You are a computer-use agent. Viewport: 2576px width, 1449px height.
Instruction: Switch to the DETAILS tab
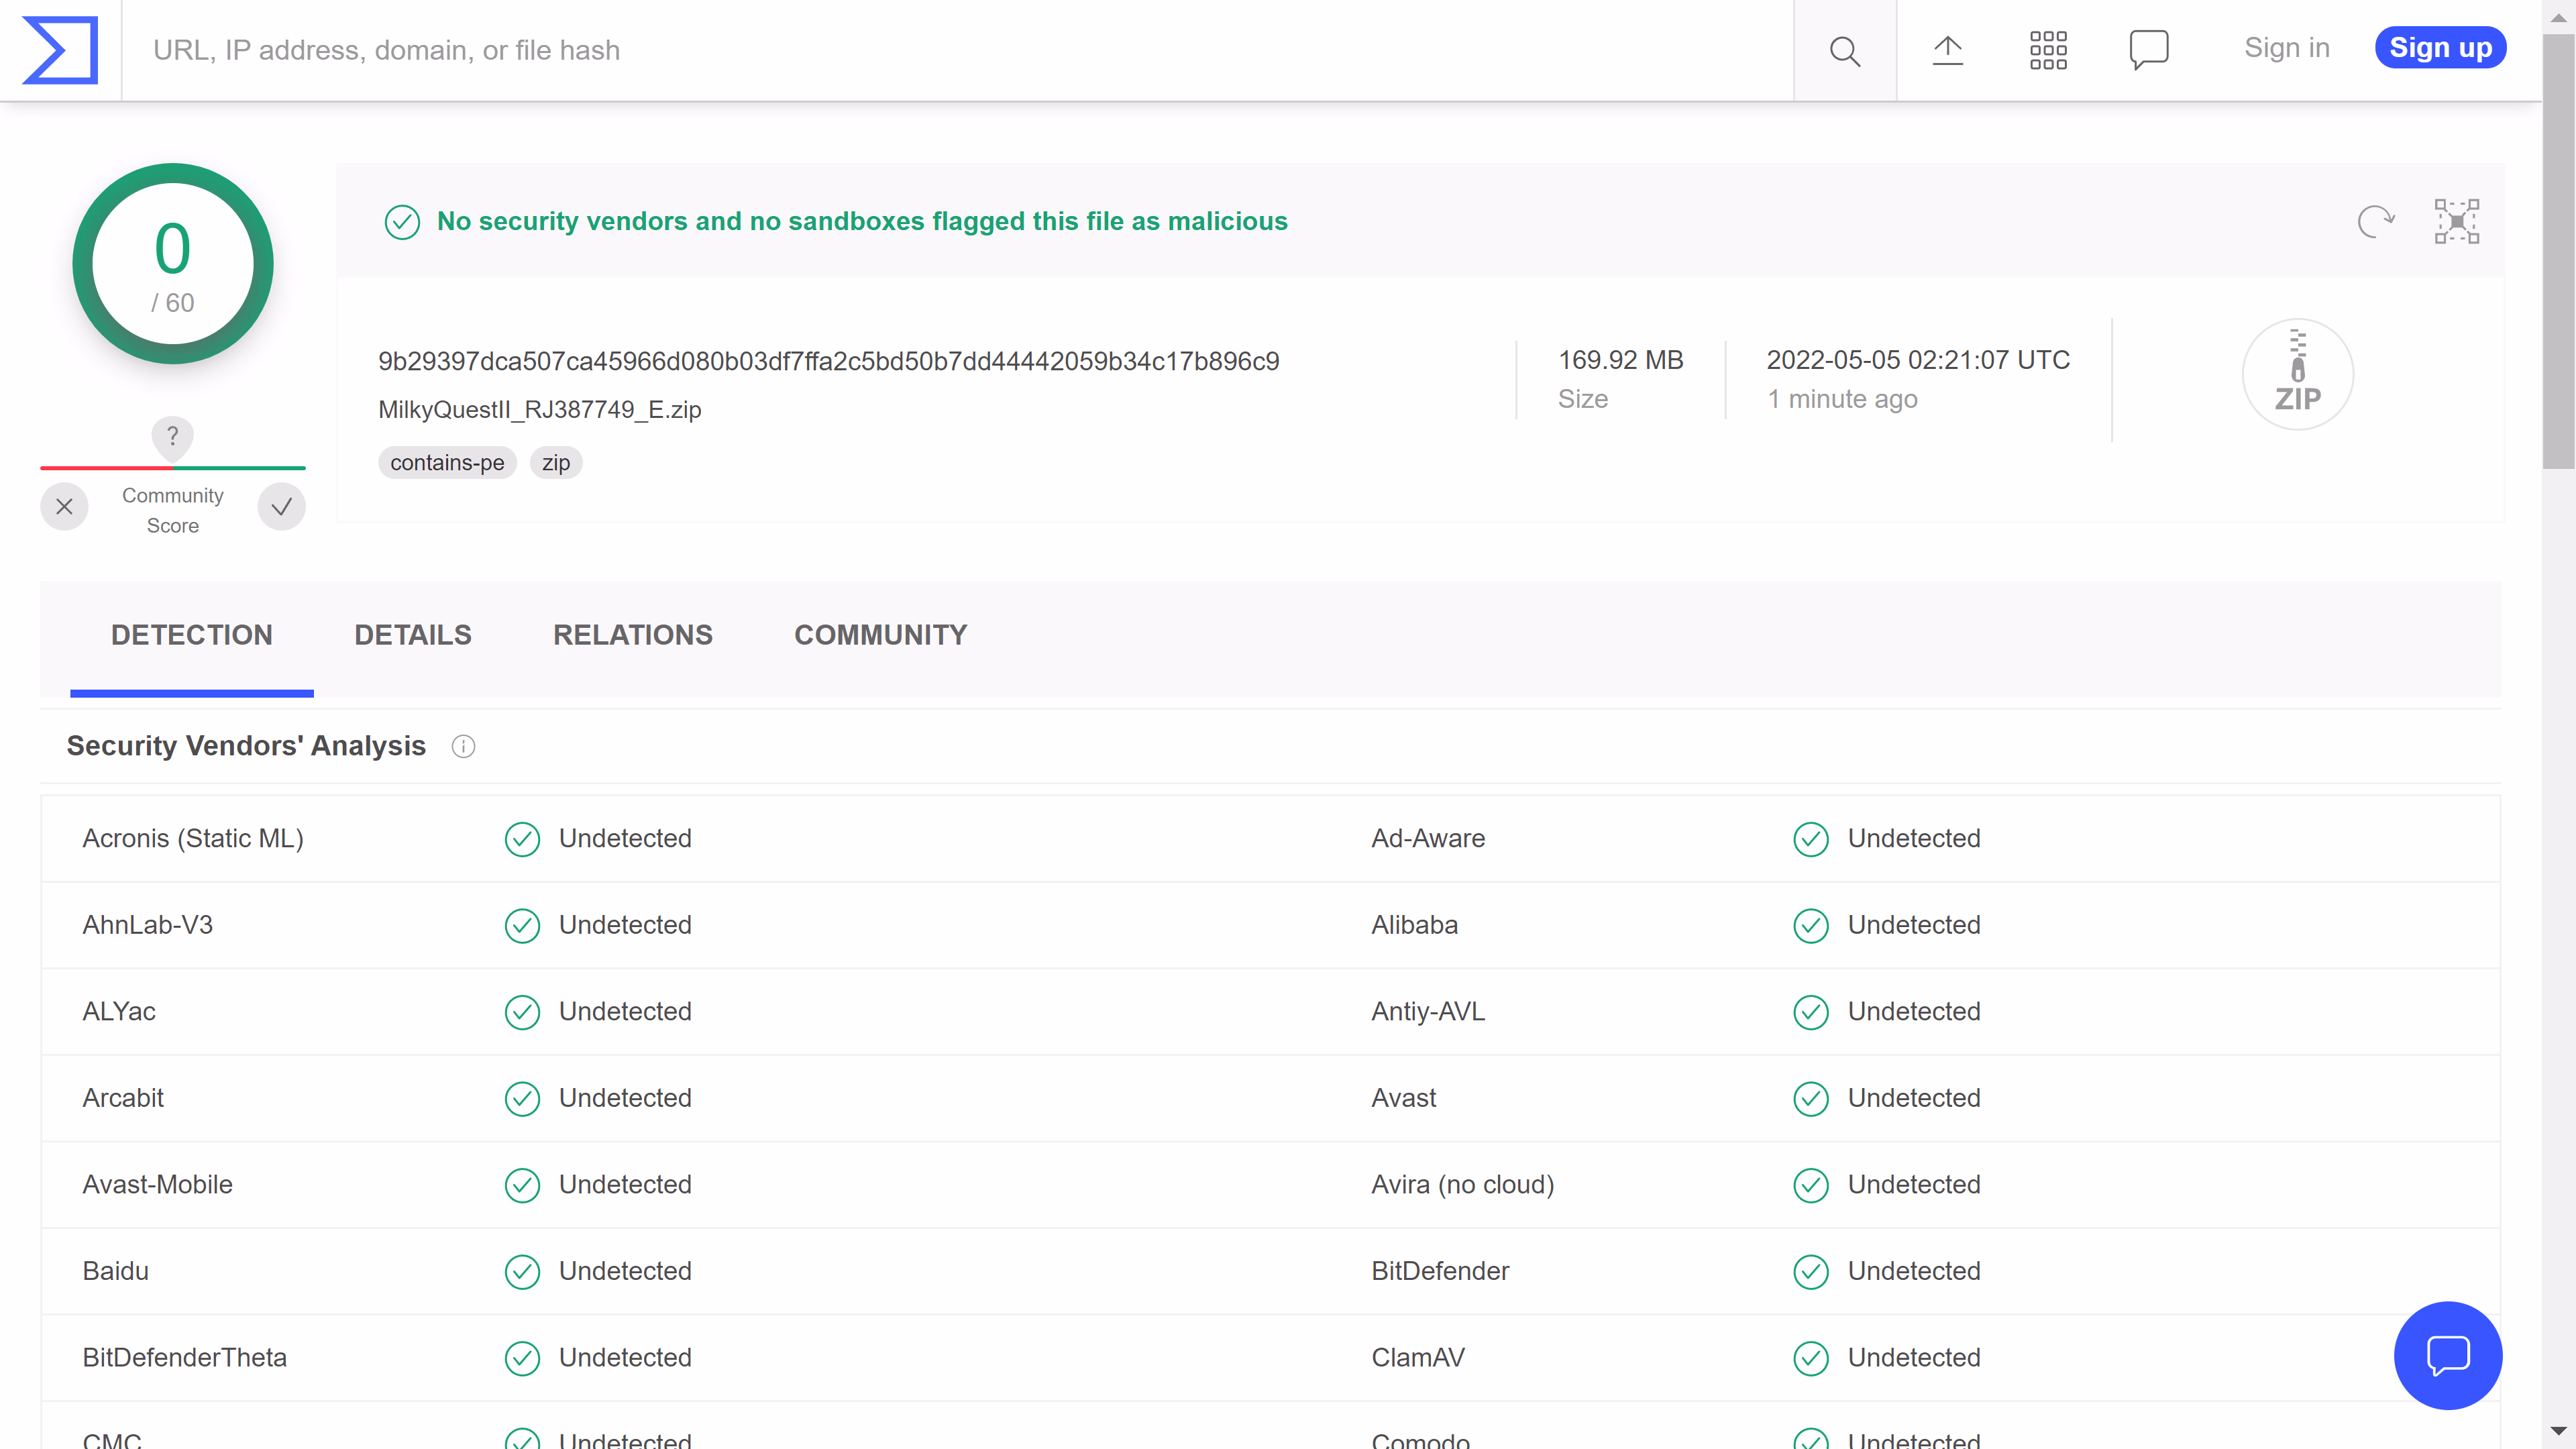click(413, 635)
